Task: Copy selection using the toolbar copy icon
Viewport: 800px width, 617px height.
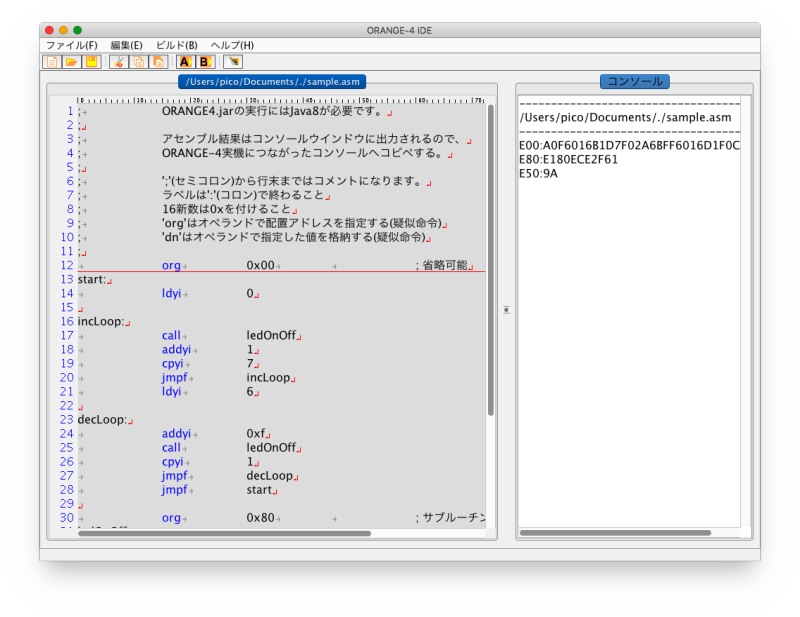Action: coord(139,62)
